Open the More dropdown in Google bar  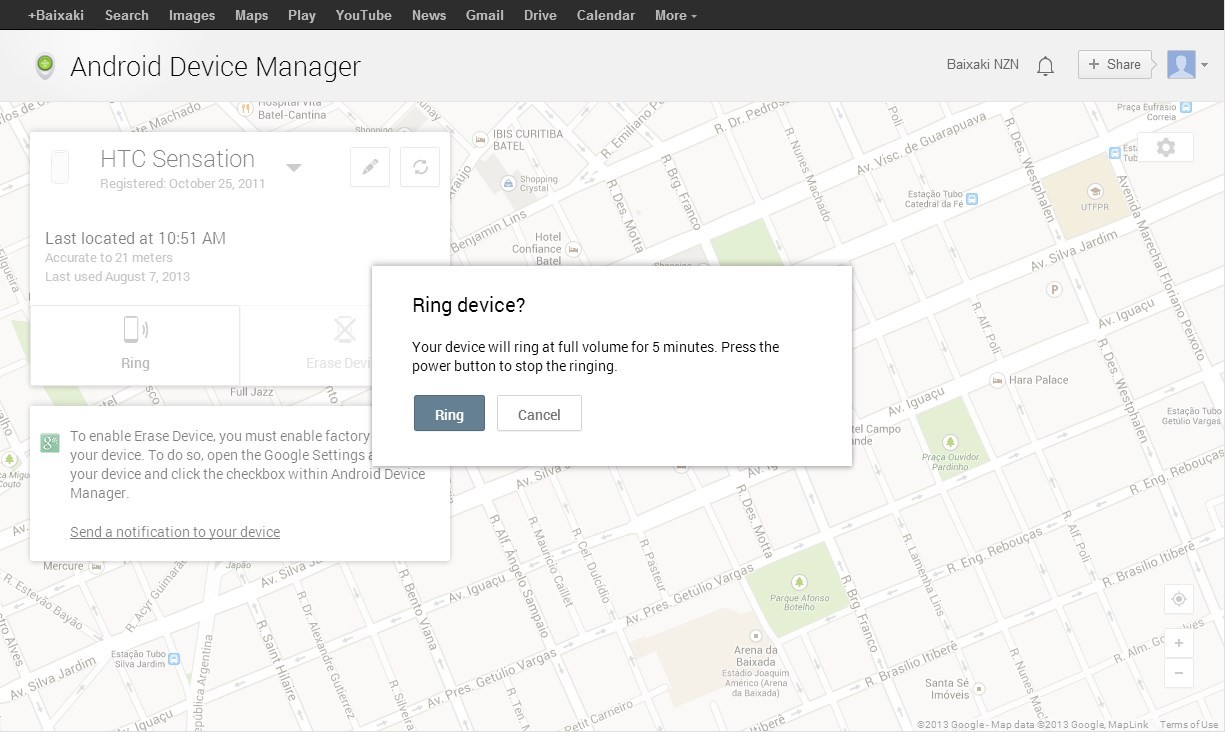coord(676,15)
